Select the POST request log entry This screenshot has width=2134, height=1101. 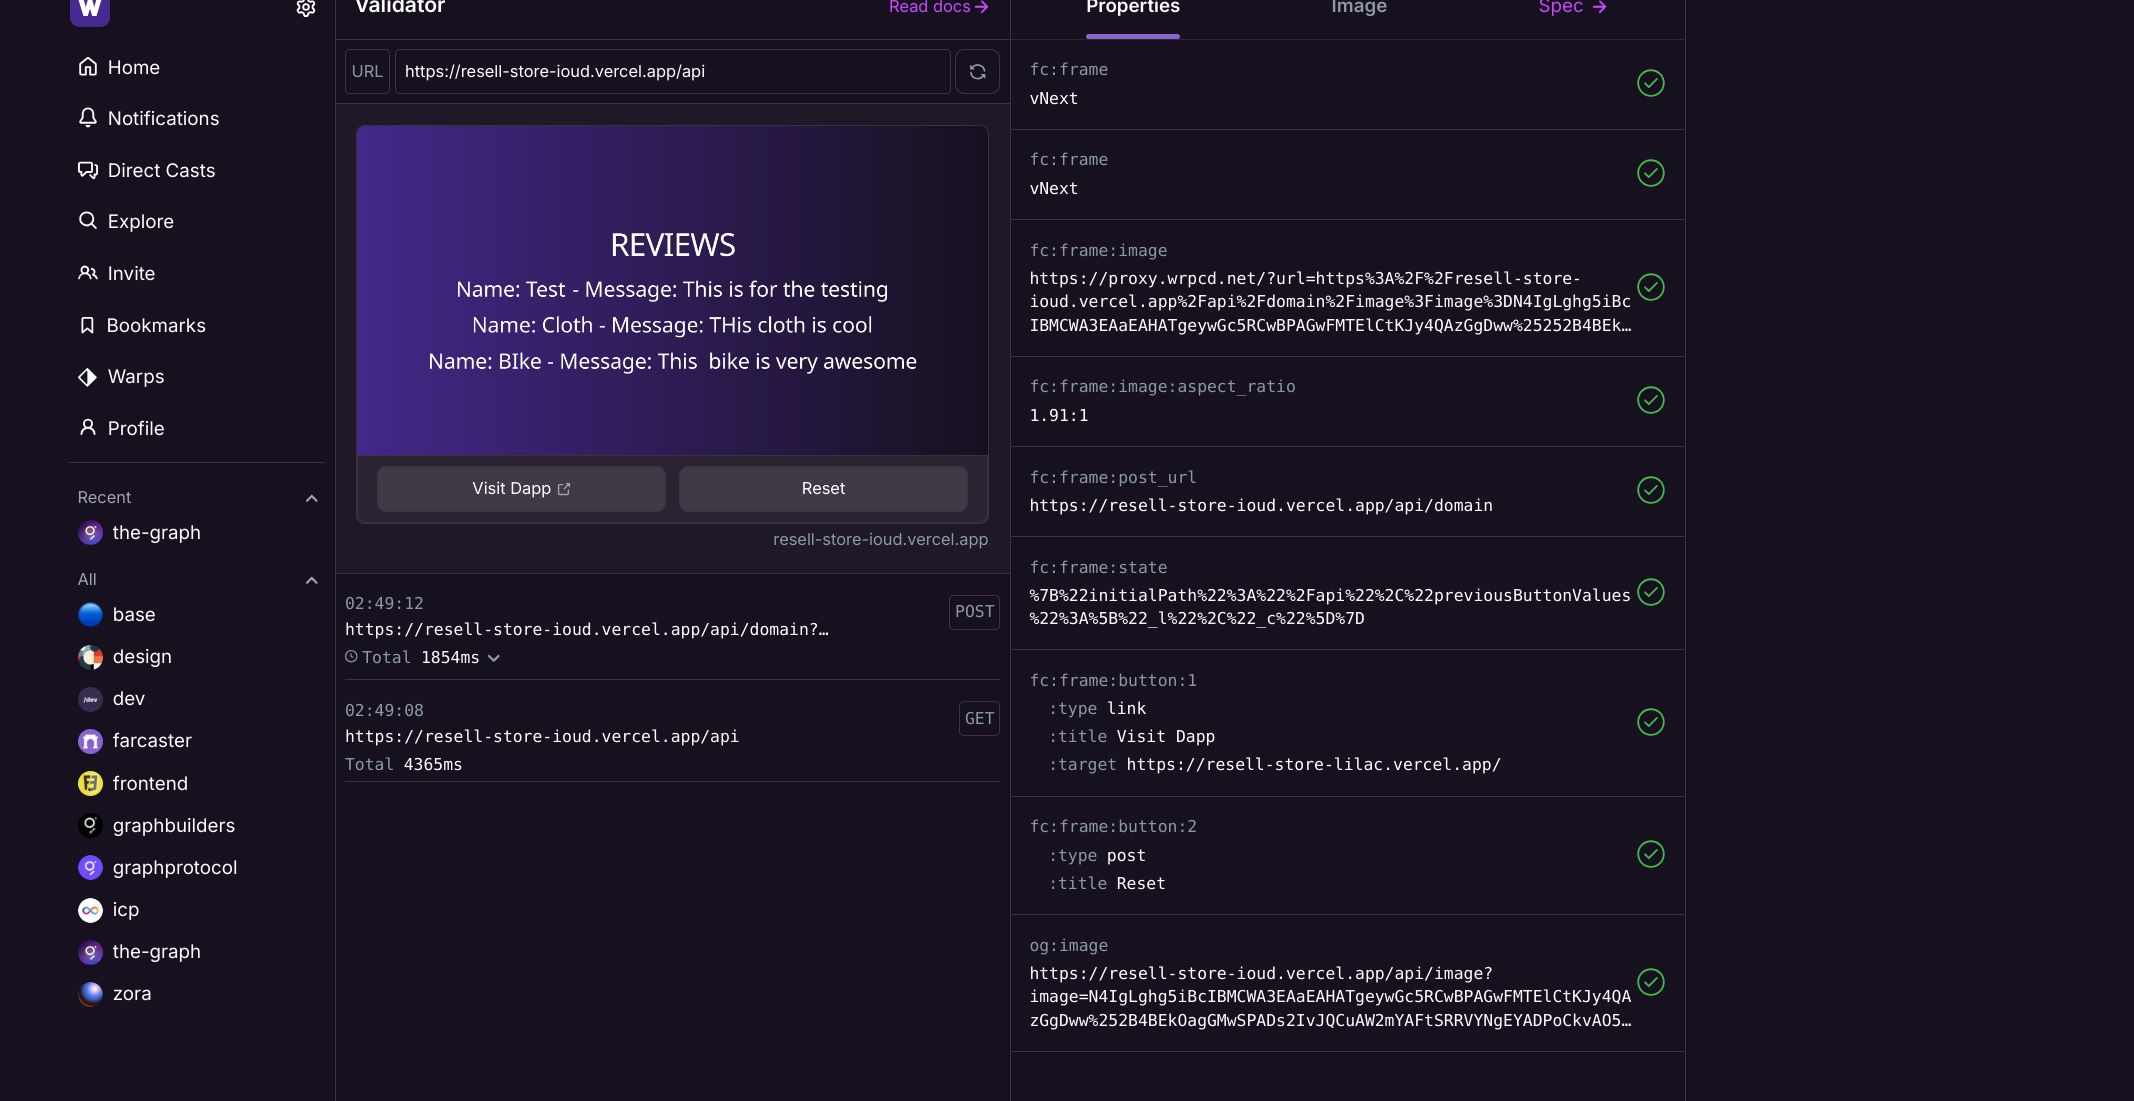tap(672, 630)
